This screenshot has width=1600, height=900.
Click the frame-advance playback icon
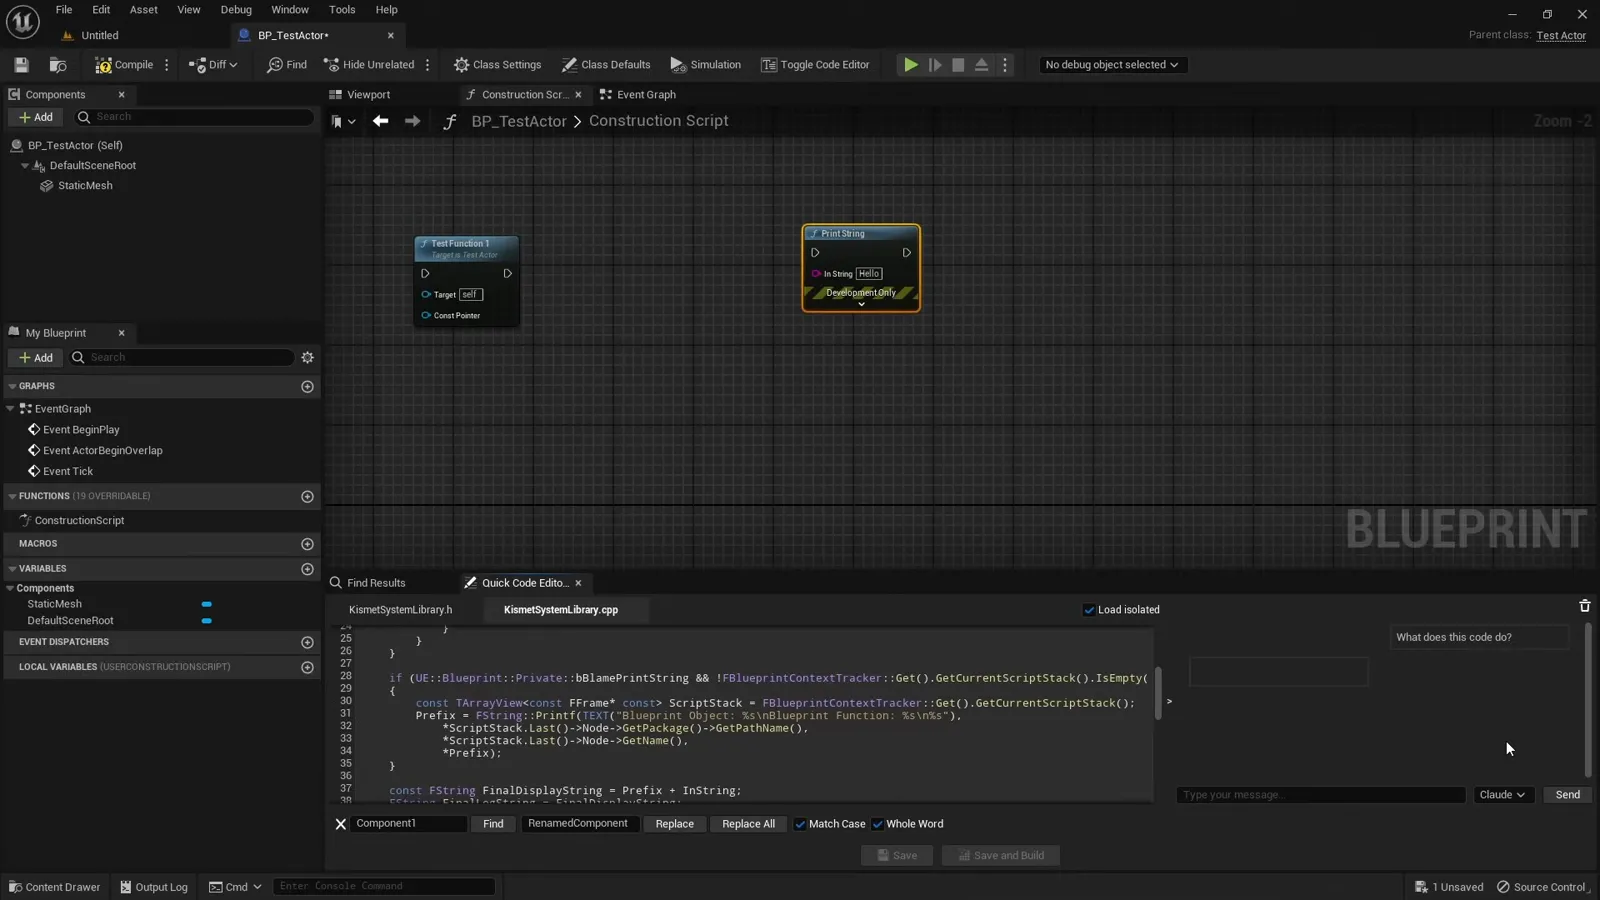(x=935, y=65)
